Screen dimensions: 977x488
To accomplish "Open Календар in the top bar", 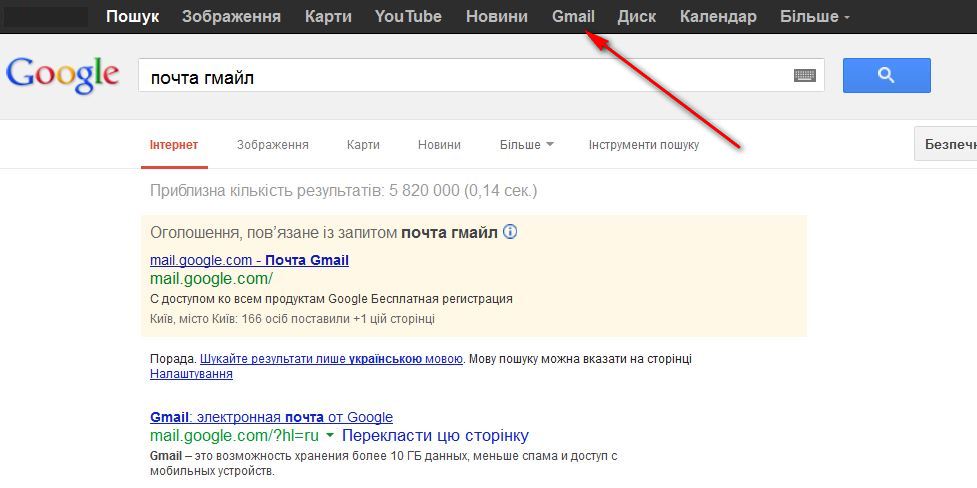I will click(x=718, y=17).
